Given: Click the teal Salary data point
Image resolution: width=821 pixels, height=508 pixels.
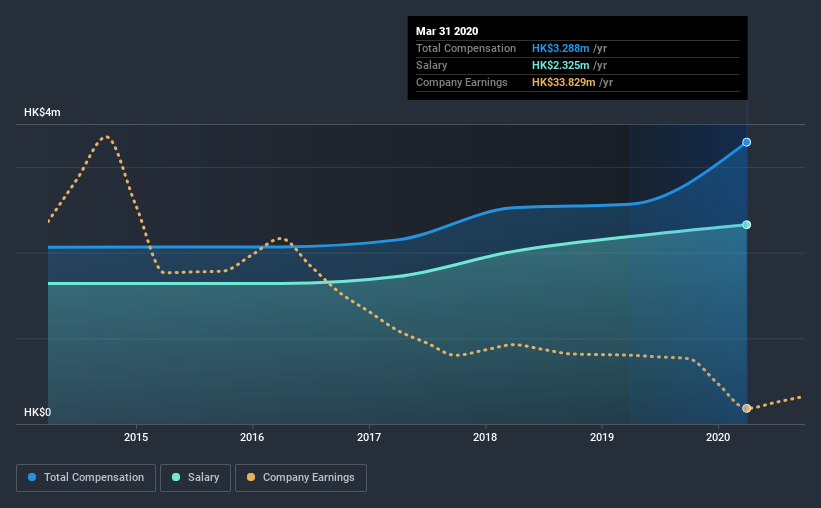Looking at the screenshot, I should point(747,225).
